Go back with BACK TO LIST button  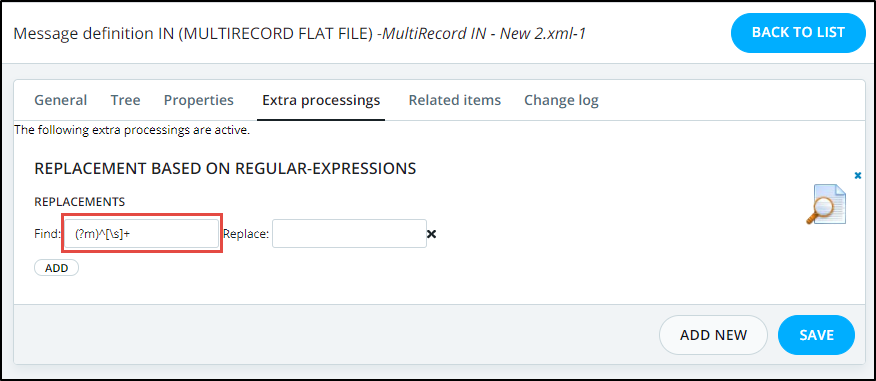[798, 33]
